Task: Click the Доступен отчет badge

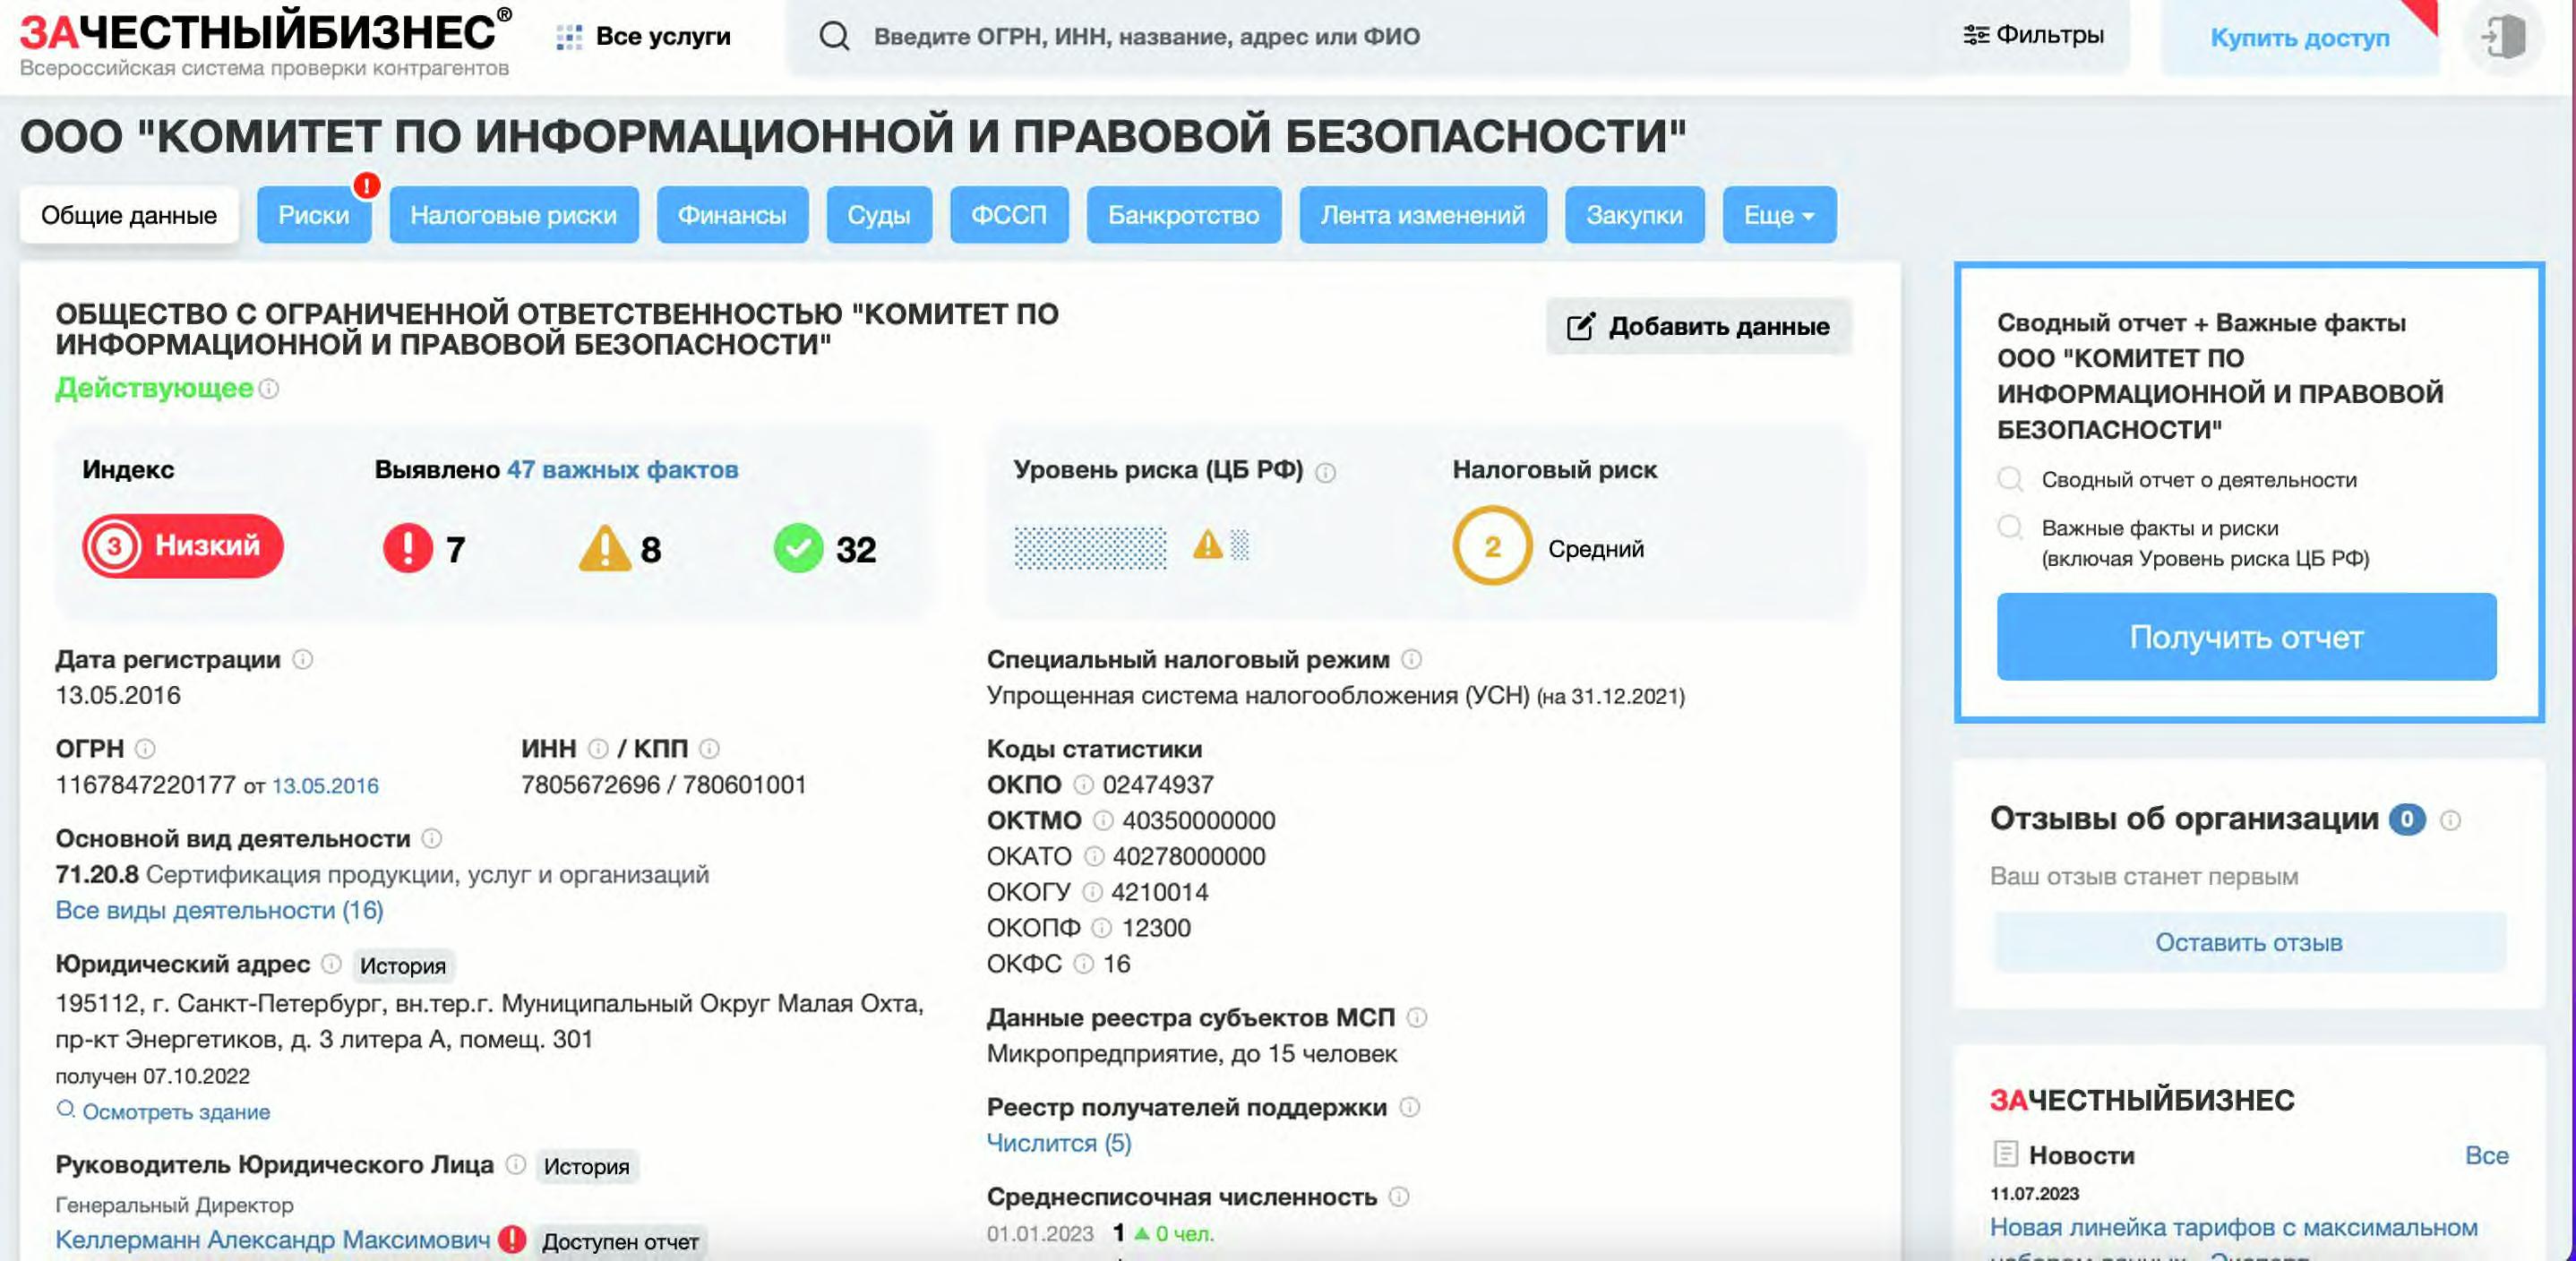Action: (620, 1241)
